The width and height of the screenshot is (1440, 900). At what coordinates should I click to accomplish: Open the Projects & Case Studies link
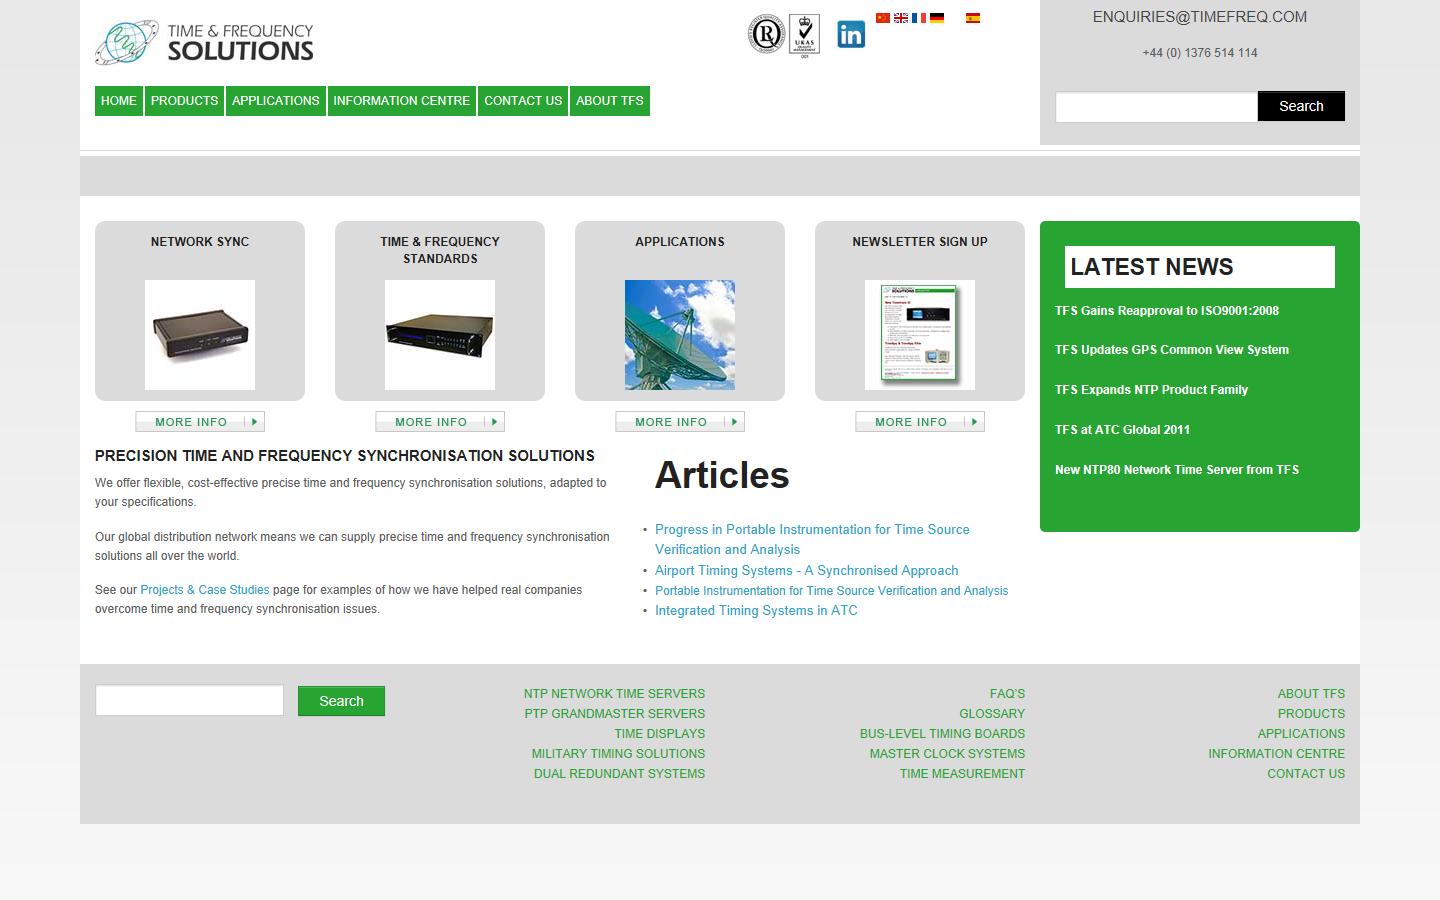point(204,589)
